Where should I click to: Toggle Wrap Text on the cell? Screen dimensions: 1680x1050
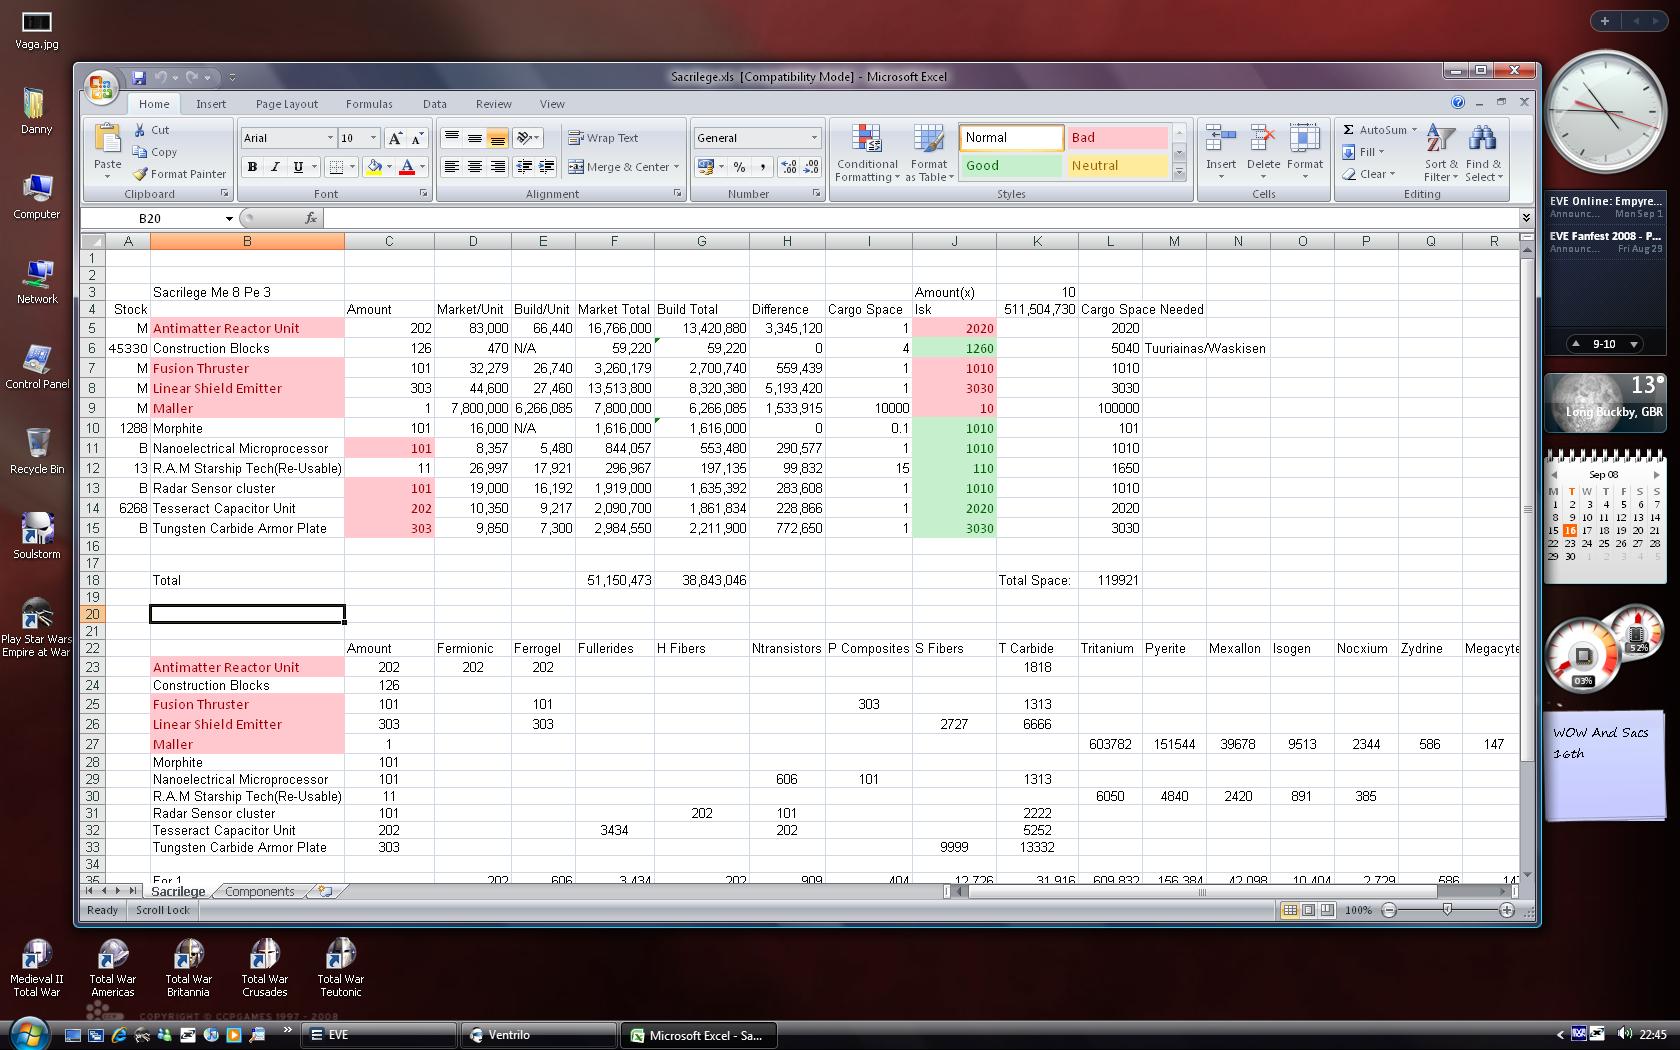click(x=603, y=138)
